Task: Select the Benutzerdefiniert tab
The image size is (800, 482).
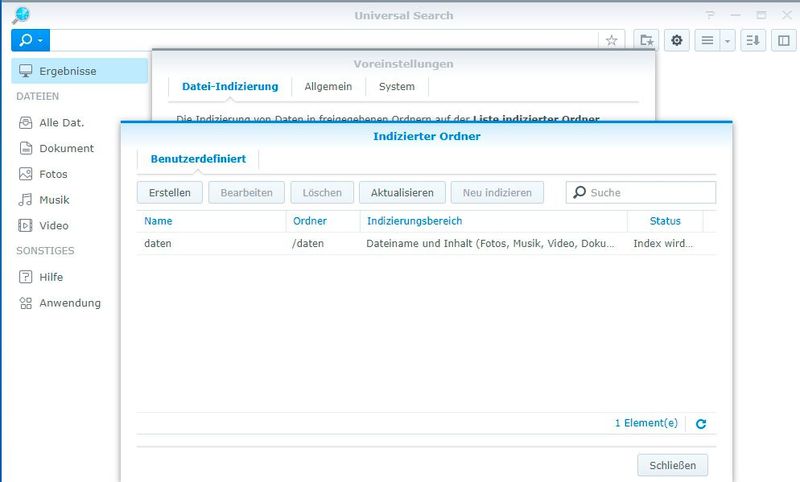Action: [x=198, y=159]
